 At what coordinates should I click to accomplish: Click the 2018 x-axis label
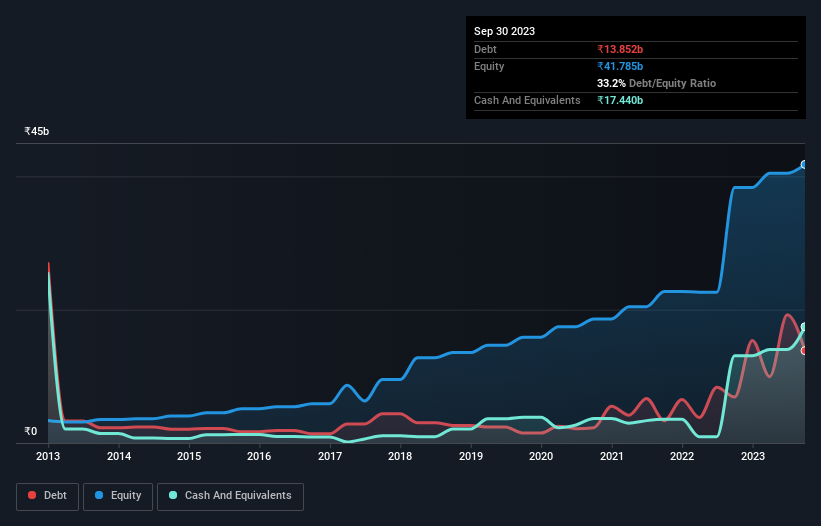[x=400, y=456]
